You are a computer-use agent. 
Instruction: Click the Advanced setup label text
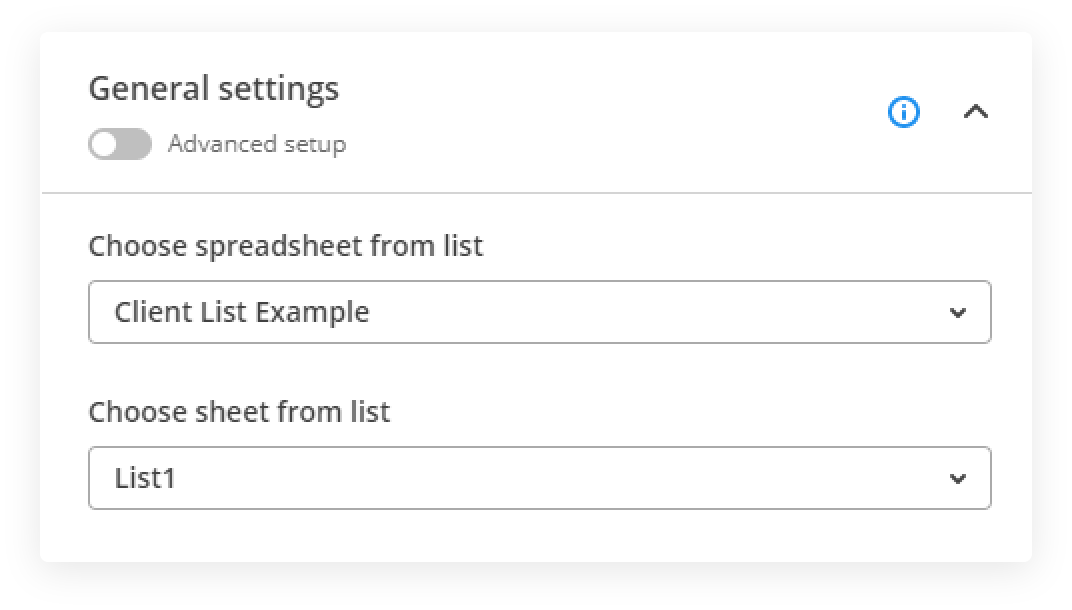click(257, 144)
